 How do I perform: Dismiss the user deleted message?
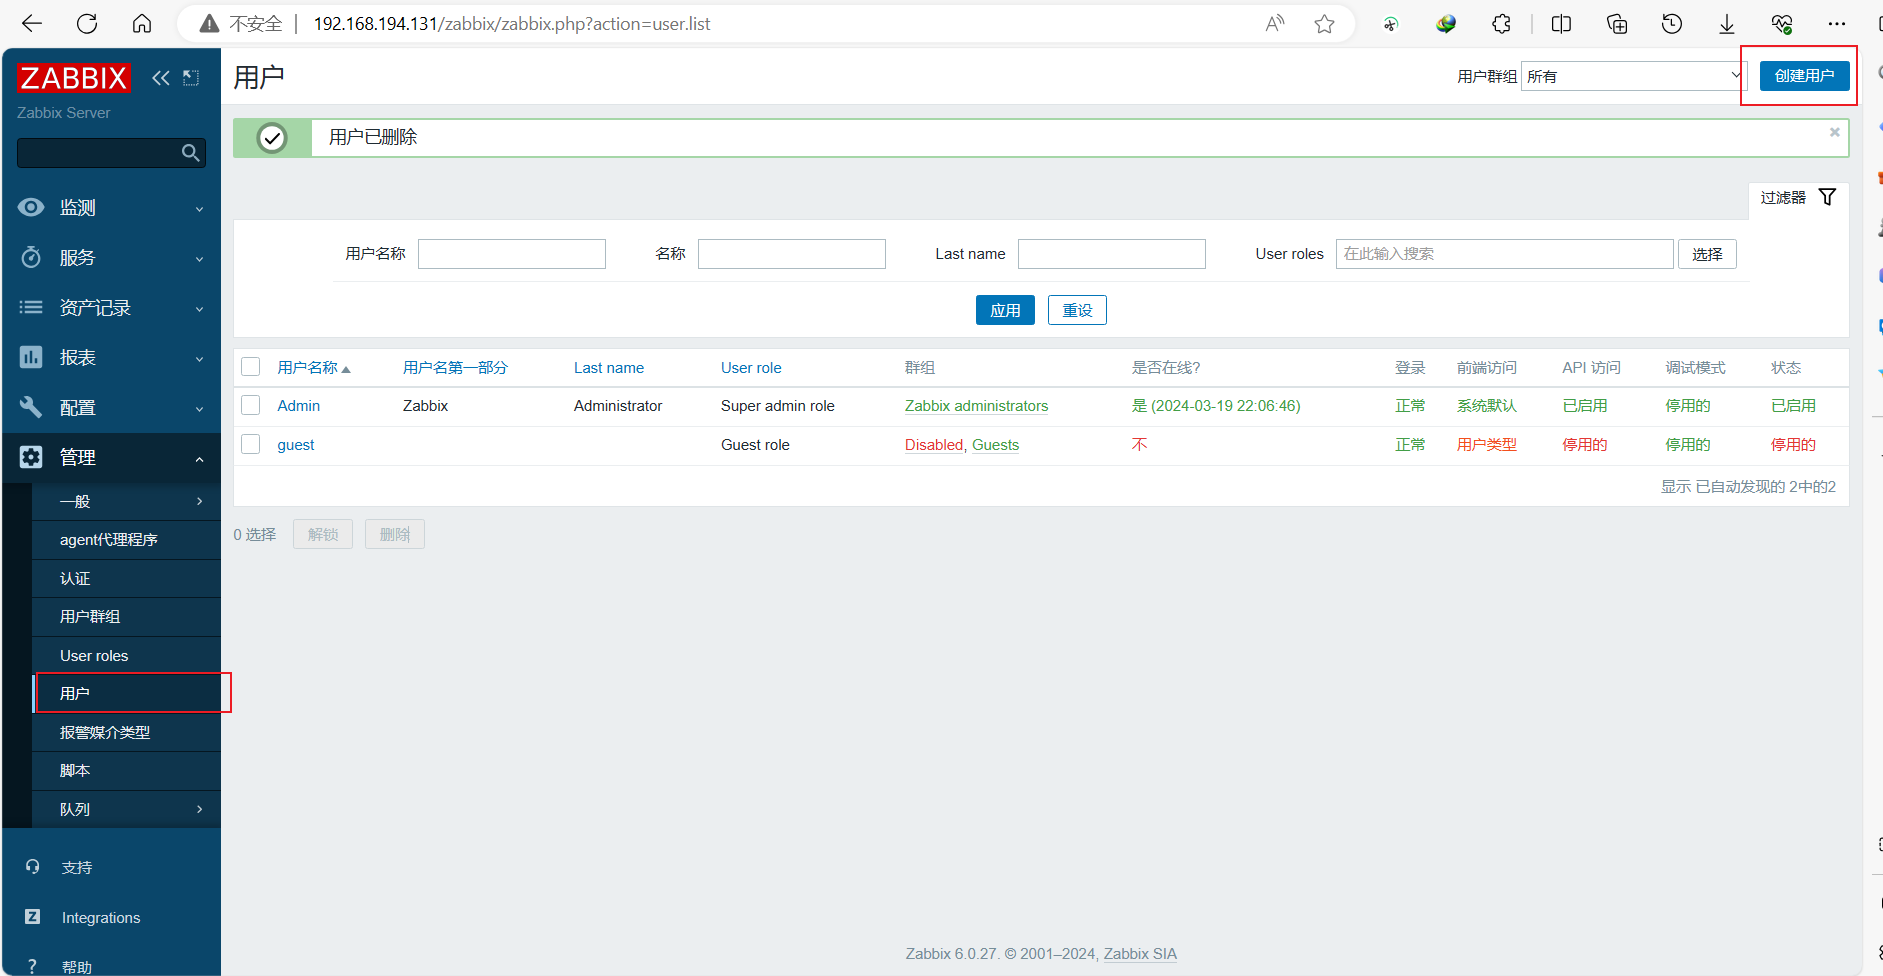click(1835, 132)
